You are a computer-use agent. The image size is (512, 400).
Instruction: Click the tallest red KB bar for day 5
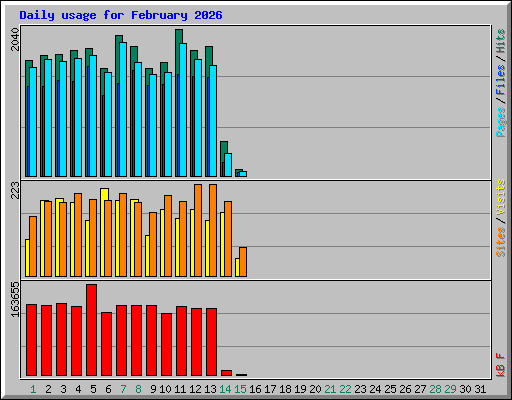tap(92, 330)
